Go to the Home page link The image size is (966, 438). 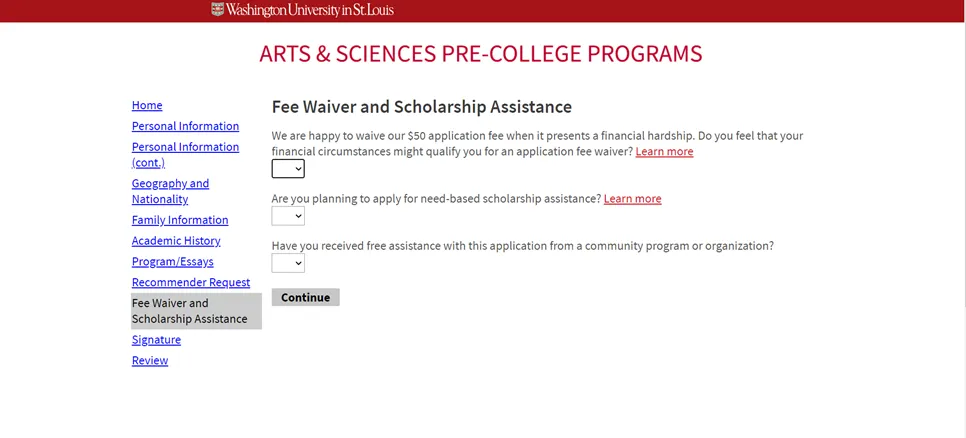click(x=147, y=106)
